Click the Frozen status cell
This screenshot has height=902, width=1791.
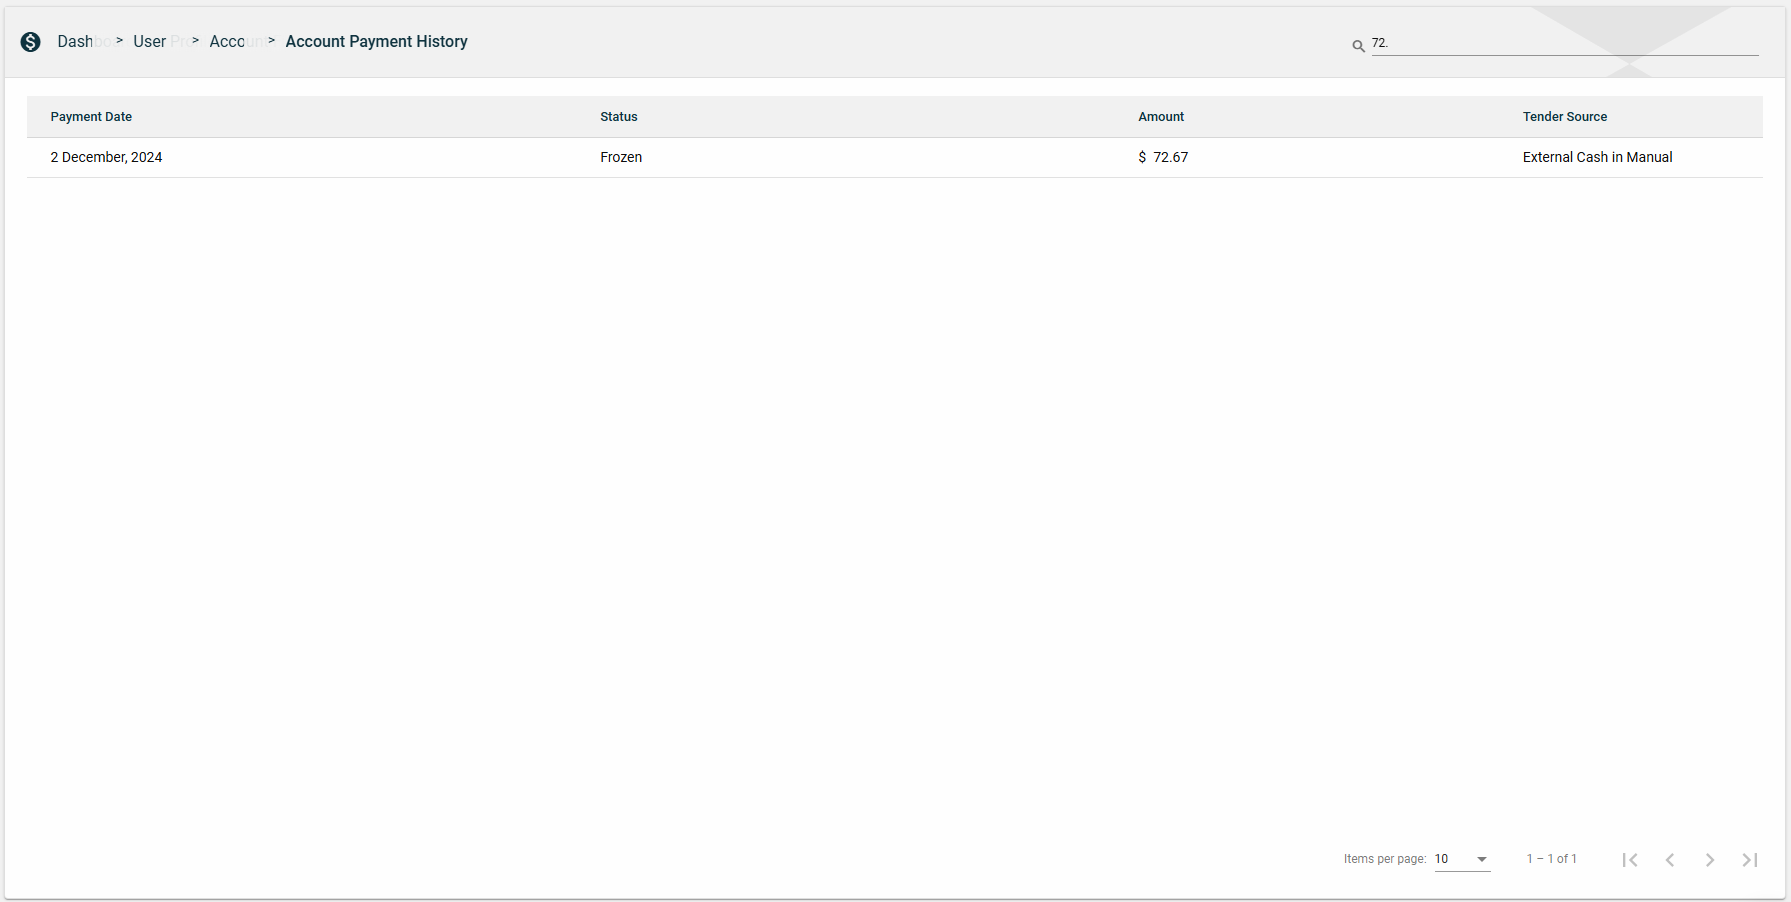[621, 158]
